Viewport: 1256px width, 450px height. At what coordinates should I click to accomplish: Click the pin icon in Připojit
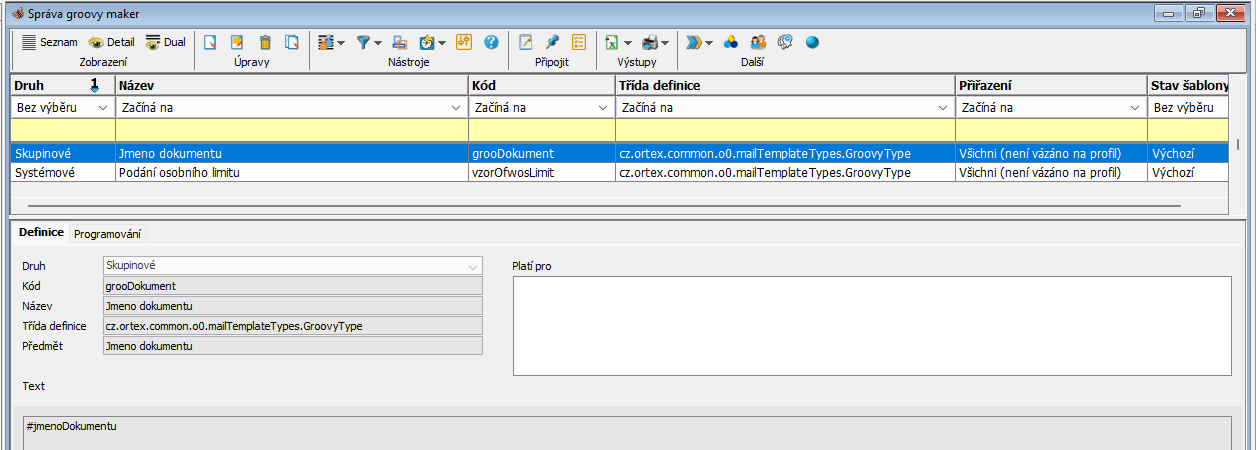(x=552, y=43)
